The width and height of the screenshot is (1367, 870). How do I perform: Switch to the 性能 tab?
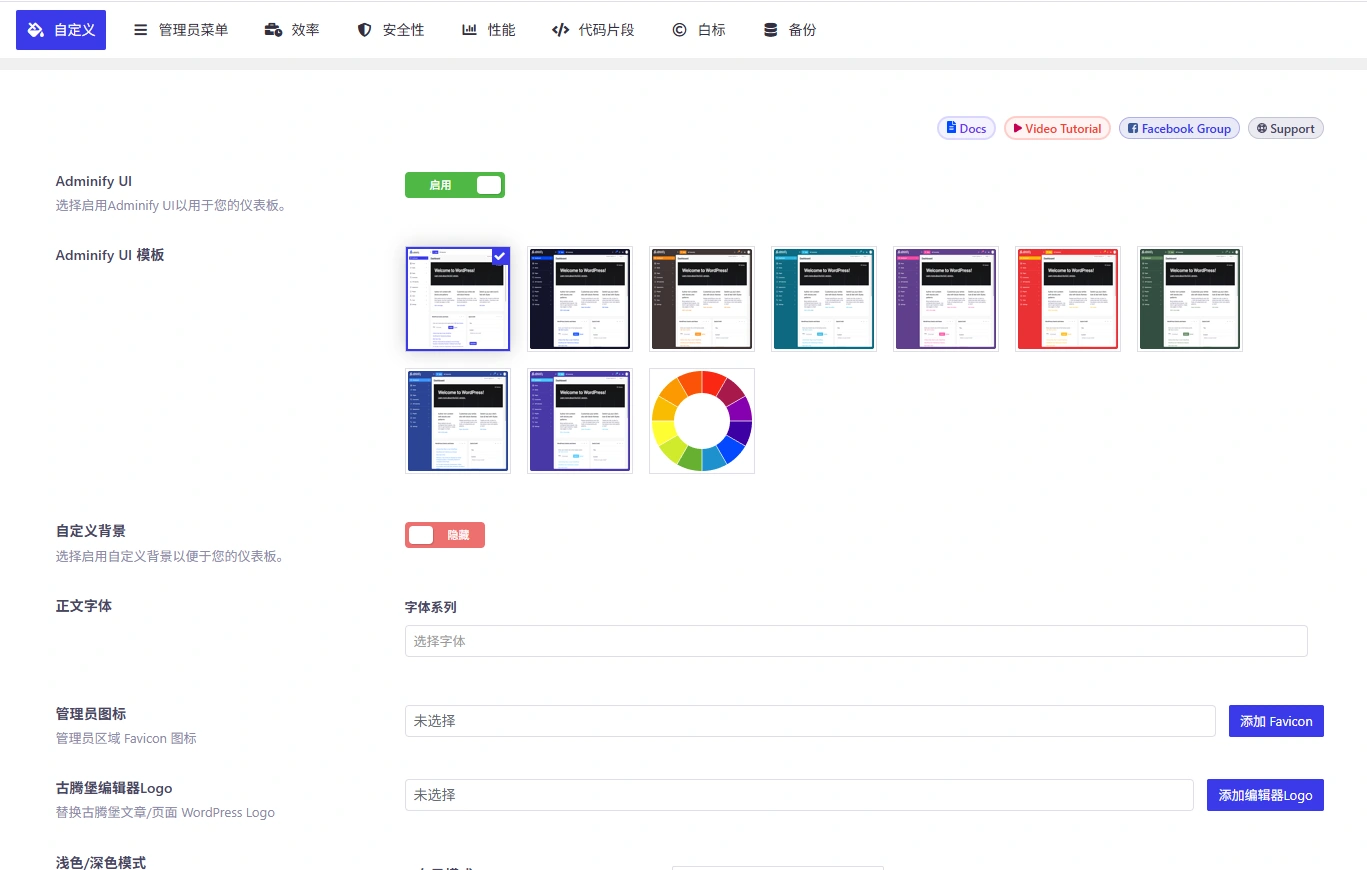click(x=489, y=29)
